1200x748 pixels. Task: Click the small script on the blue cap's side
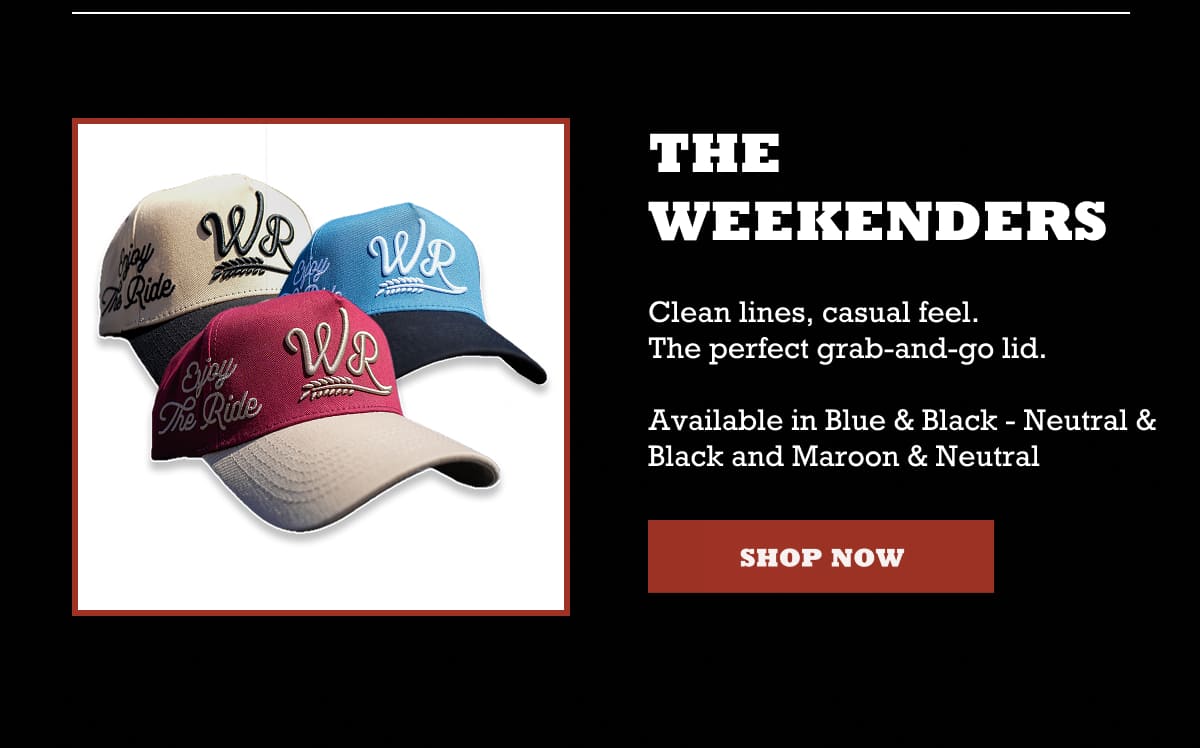click(x=311, y=272)
